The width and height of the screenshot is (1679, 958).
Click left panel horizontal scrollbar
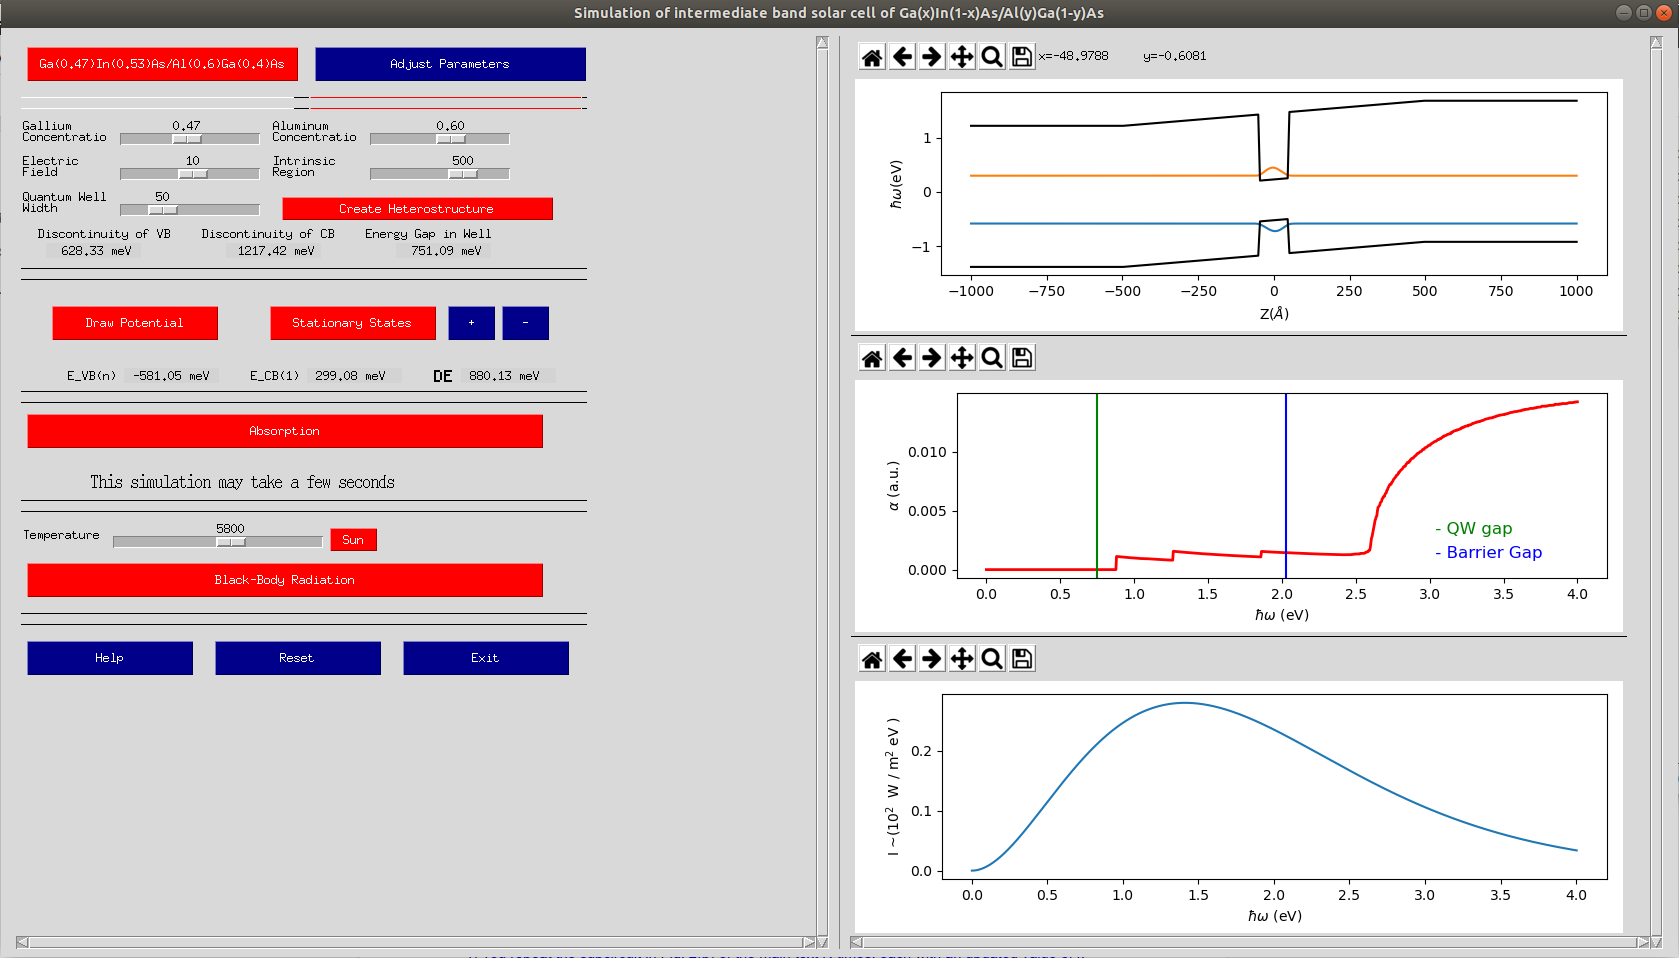click(x=416, y=942)
